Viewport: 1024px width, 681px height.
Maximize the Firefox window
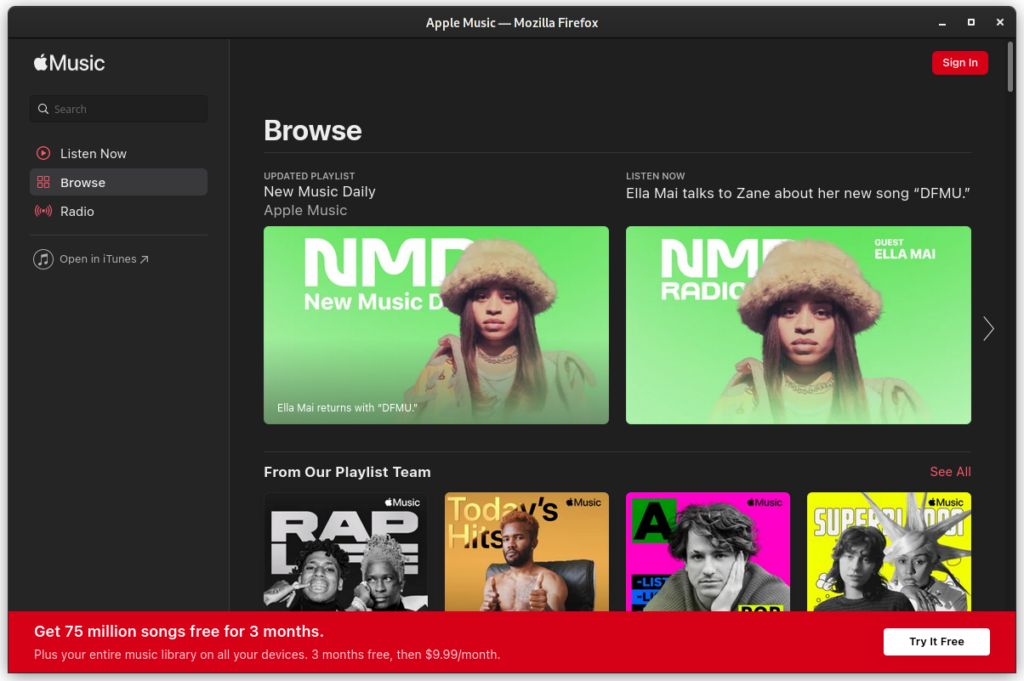pyautogui.click(x=971, y=22)
